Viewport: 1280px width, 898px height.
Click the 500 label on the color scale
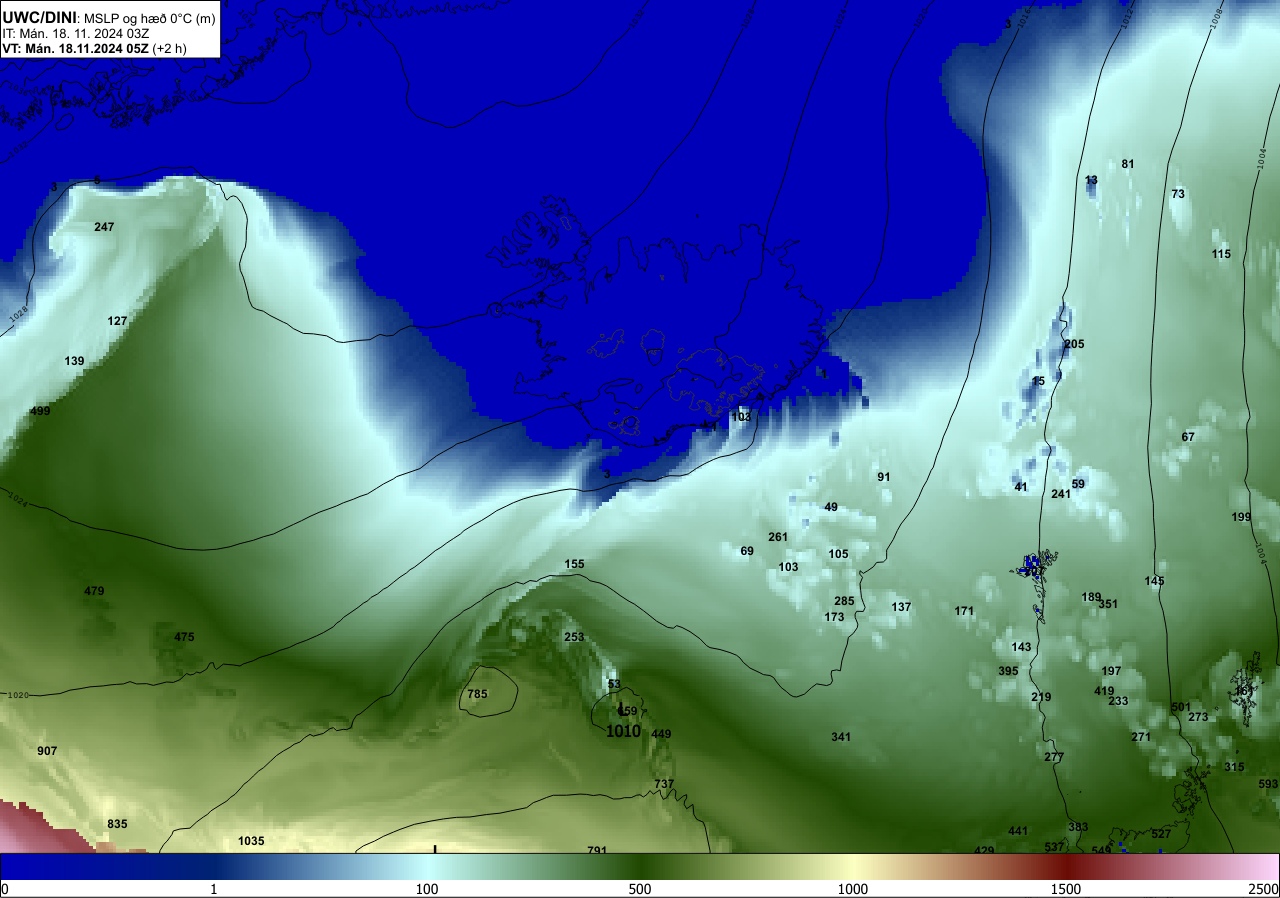pyautogui.click(x=640, y=889)
